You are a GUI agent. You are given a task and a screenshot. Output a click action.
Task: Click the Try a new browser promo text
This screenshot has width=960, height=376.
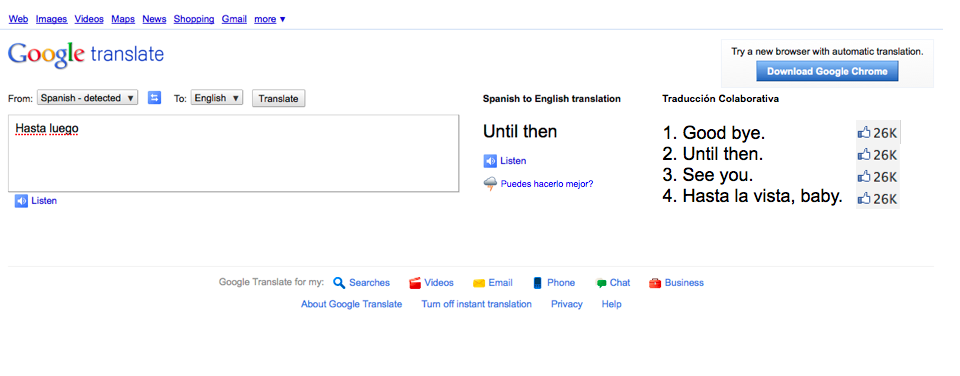[x=827, y=52]
